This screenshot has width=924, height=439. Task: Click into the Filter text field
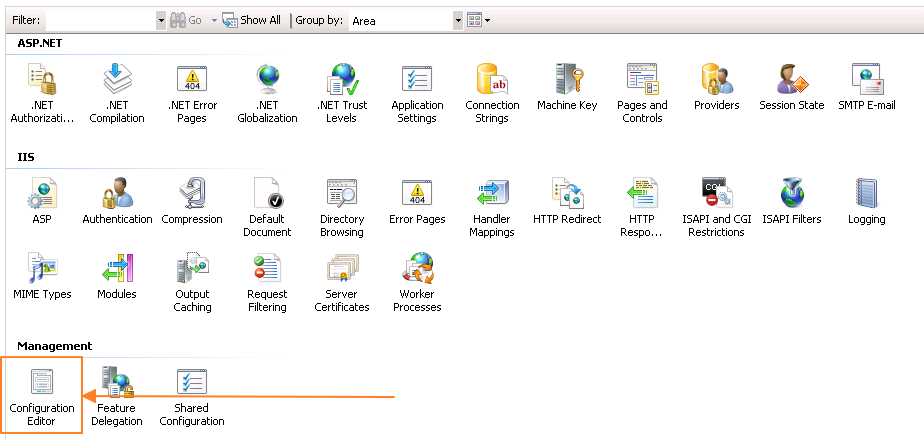point(101,21)
